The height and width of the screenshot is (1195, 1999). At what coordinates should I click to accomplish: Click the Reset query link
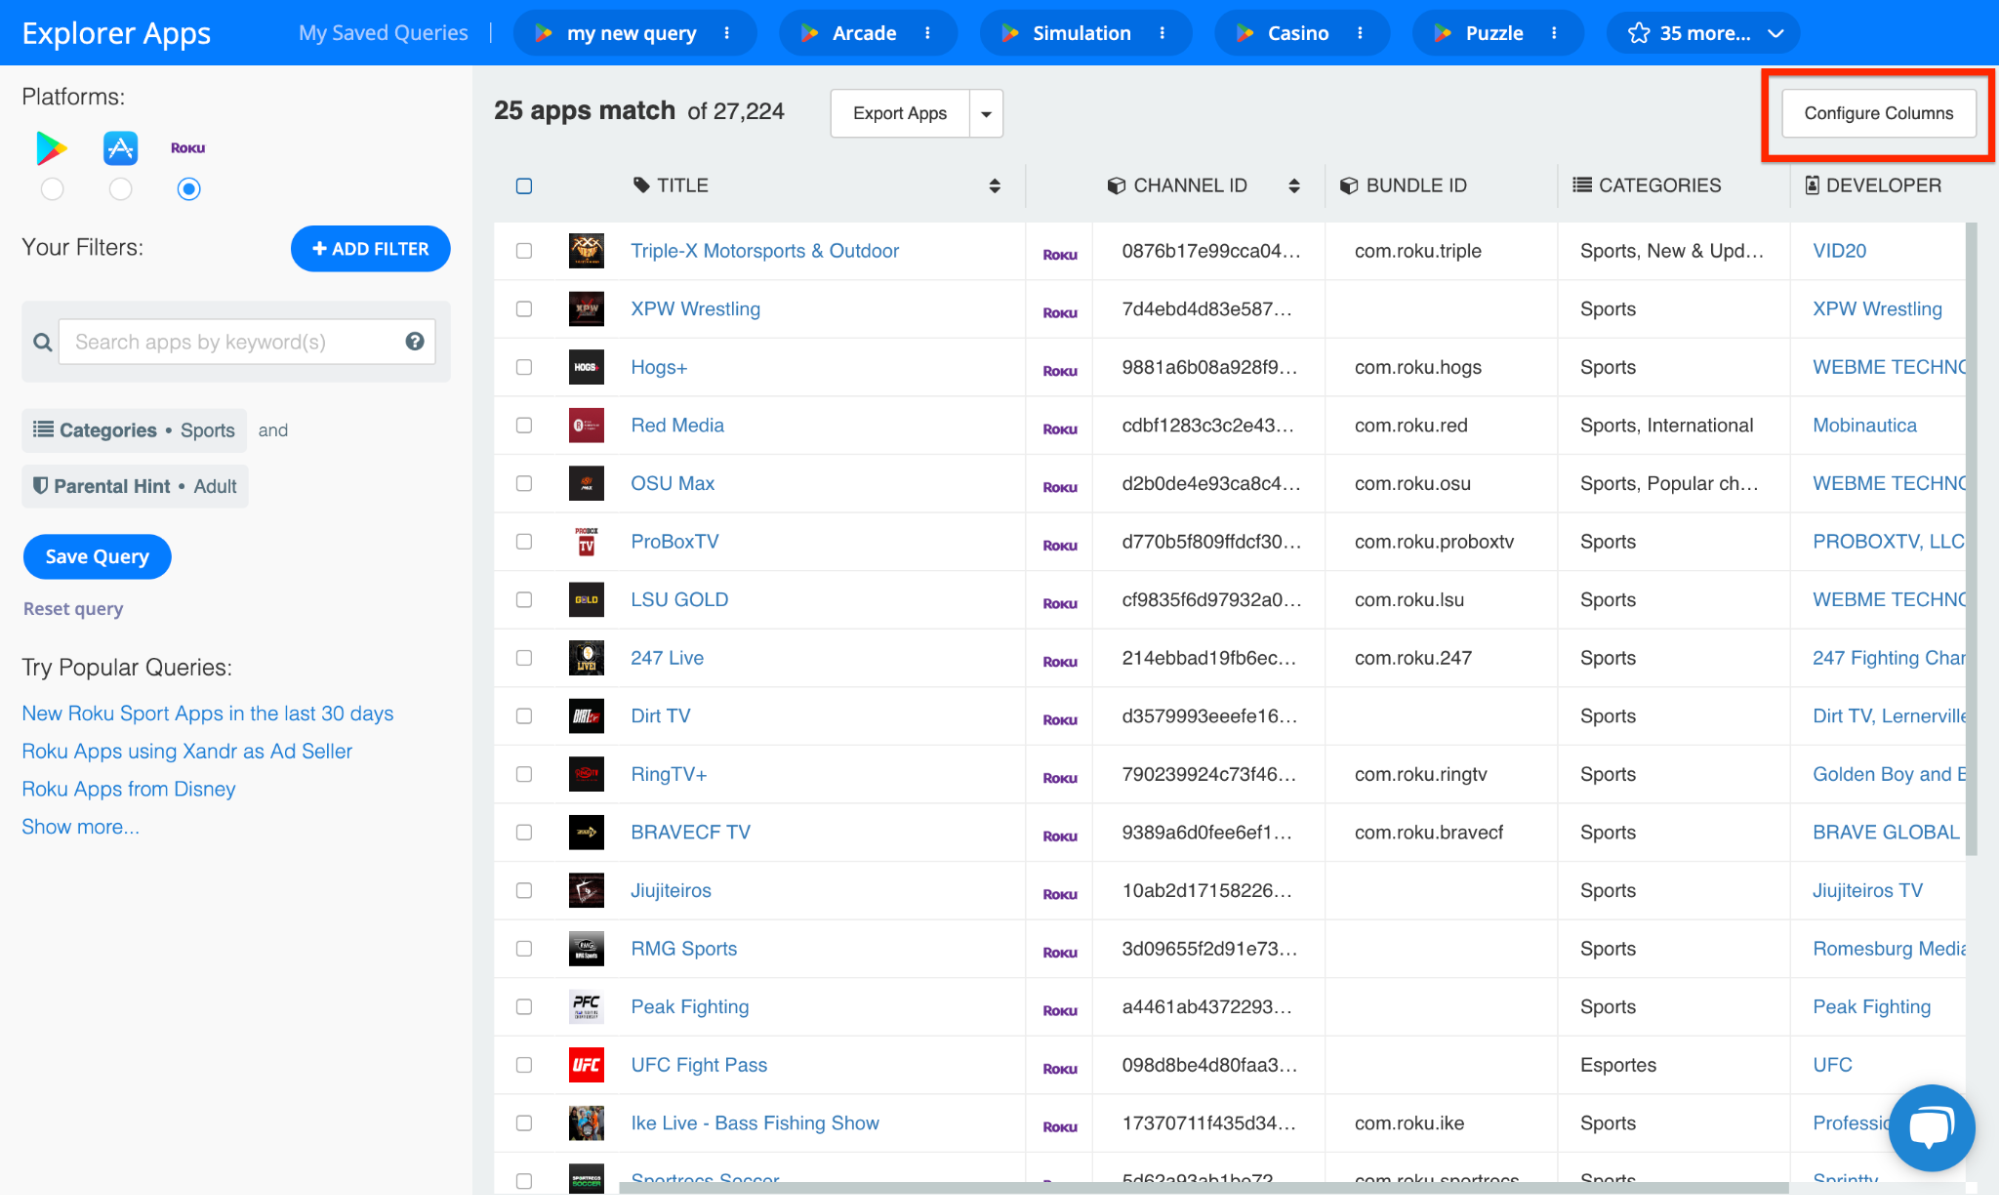(x=73, y=609)
